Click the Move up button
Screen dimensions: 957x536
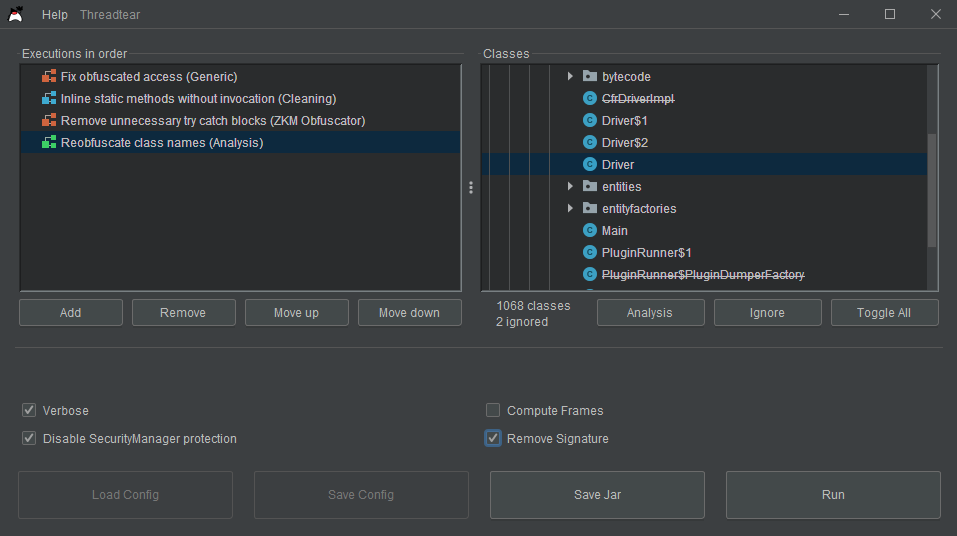297,313
